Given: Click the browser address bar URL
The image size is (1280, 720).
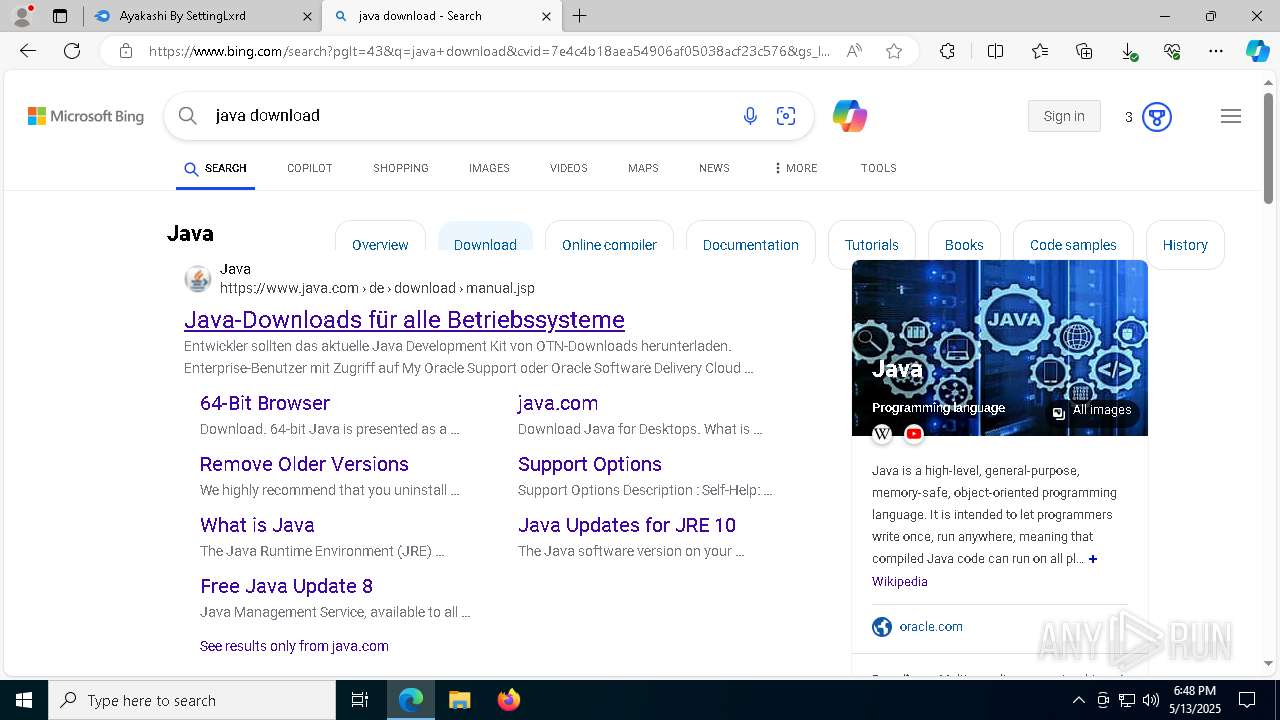Looking at the screenshot, I should tap(490, 51).
